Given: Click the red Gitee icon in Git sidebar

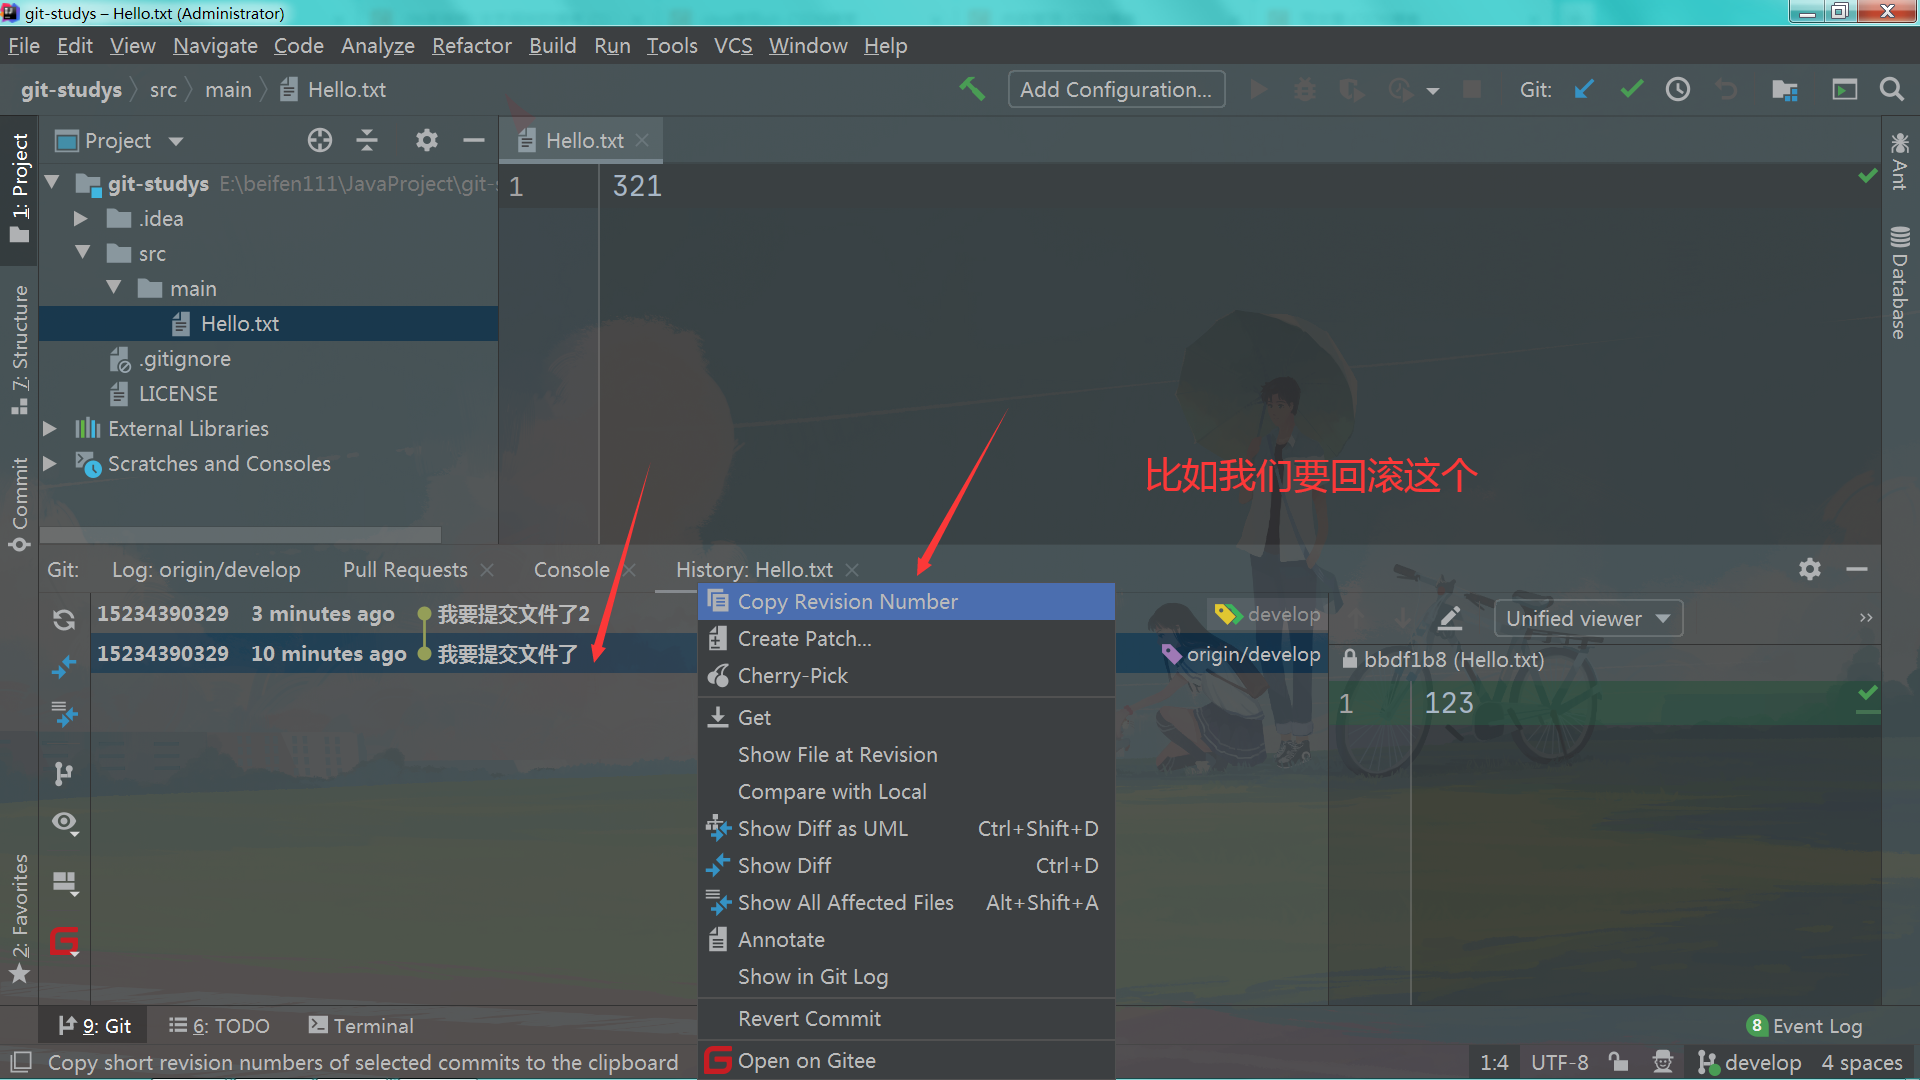Looking at the screenshot, I should click(x=64, y=941).
